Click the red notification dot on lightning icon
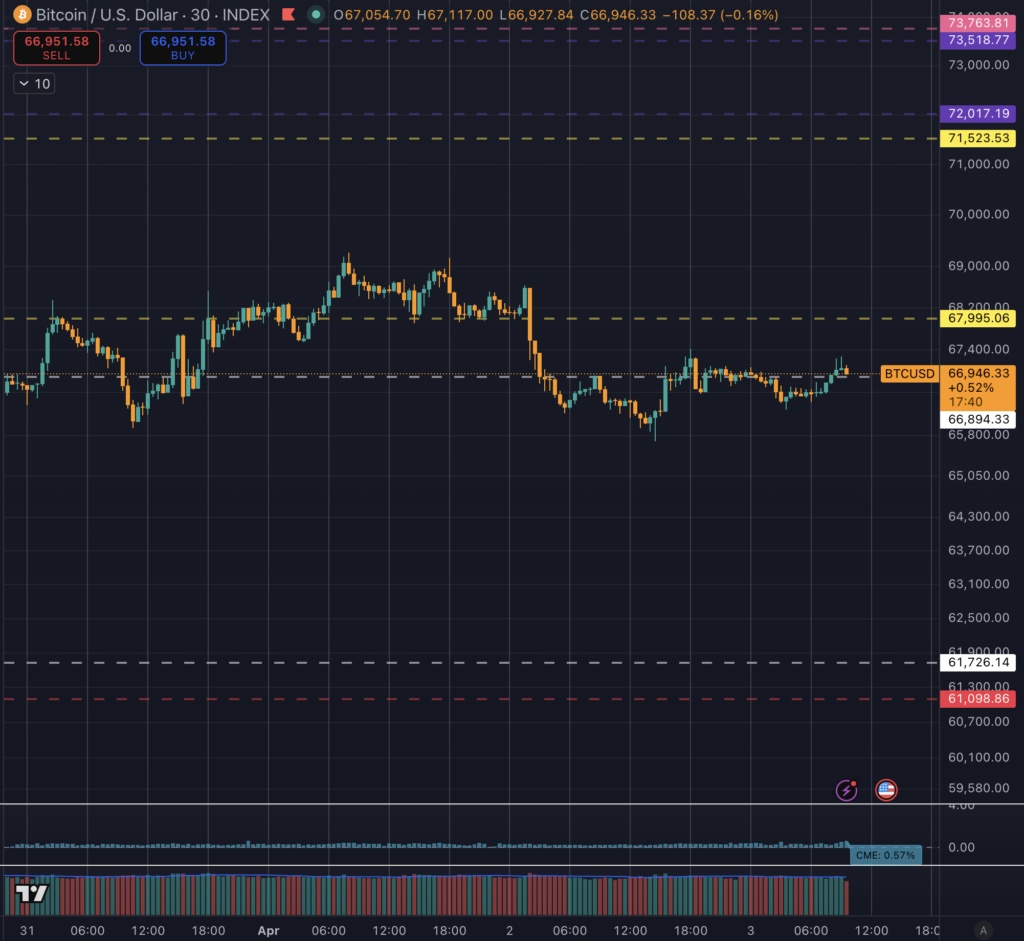The image size is (1024, 941). 854,782
